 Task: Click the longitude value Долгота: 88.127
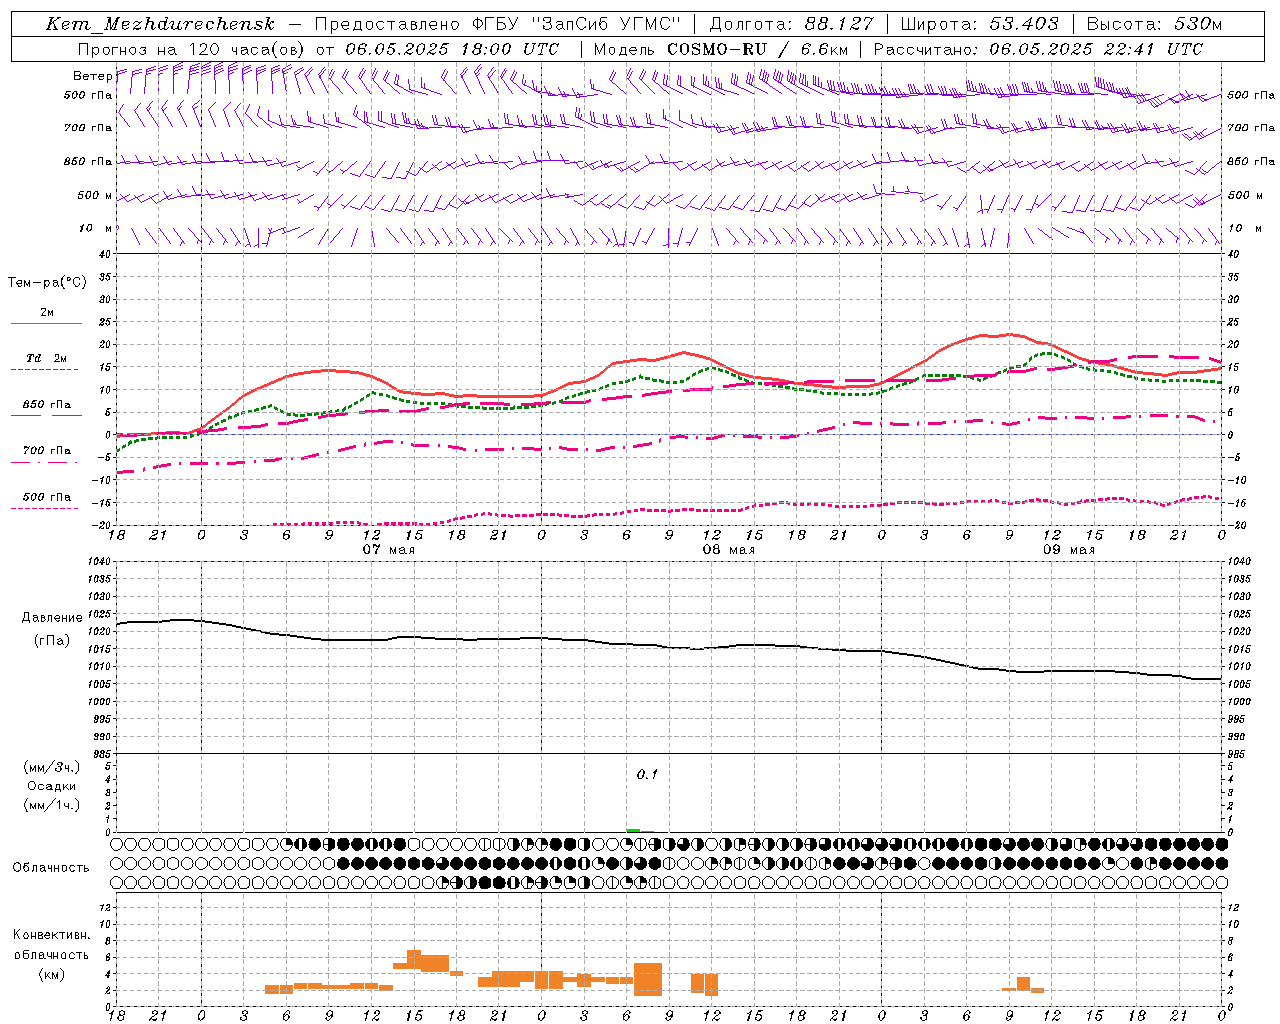791,25
